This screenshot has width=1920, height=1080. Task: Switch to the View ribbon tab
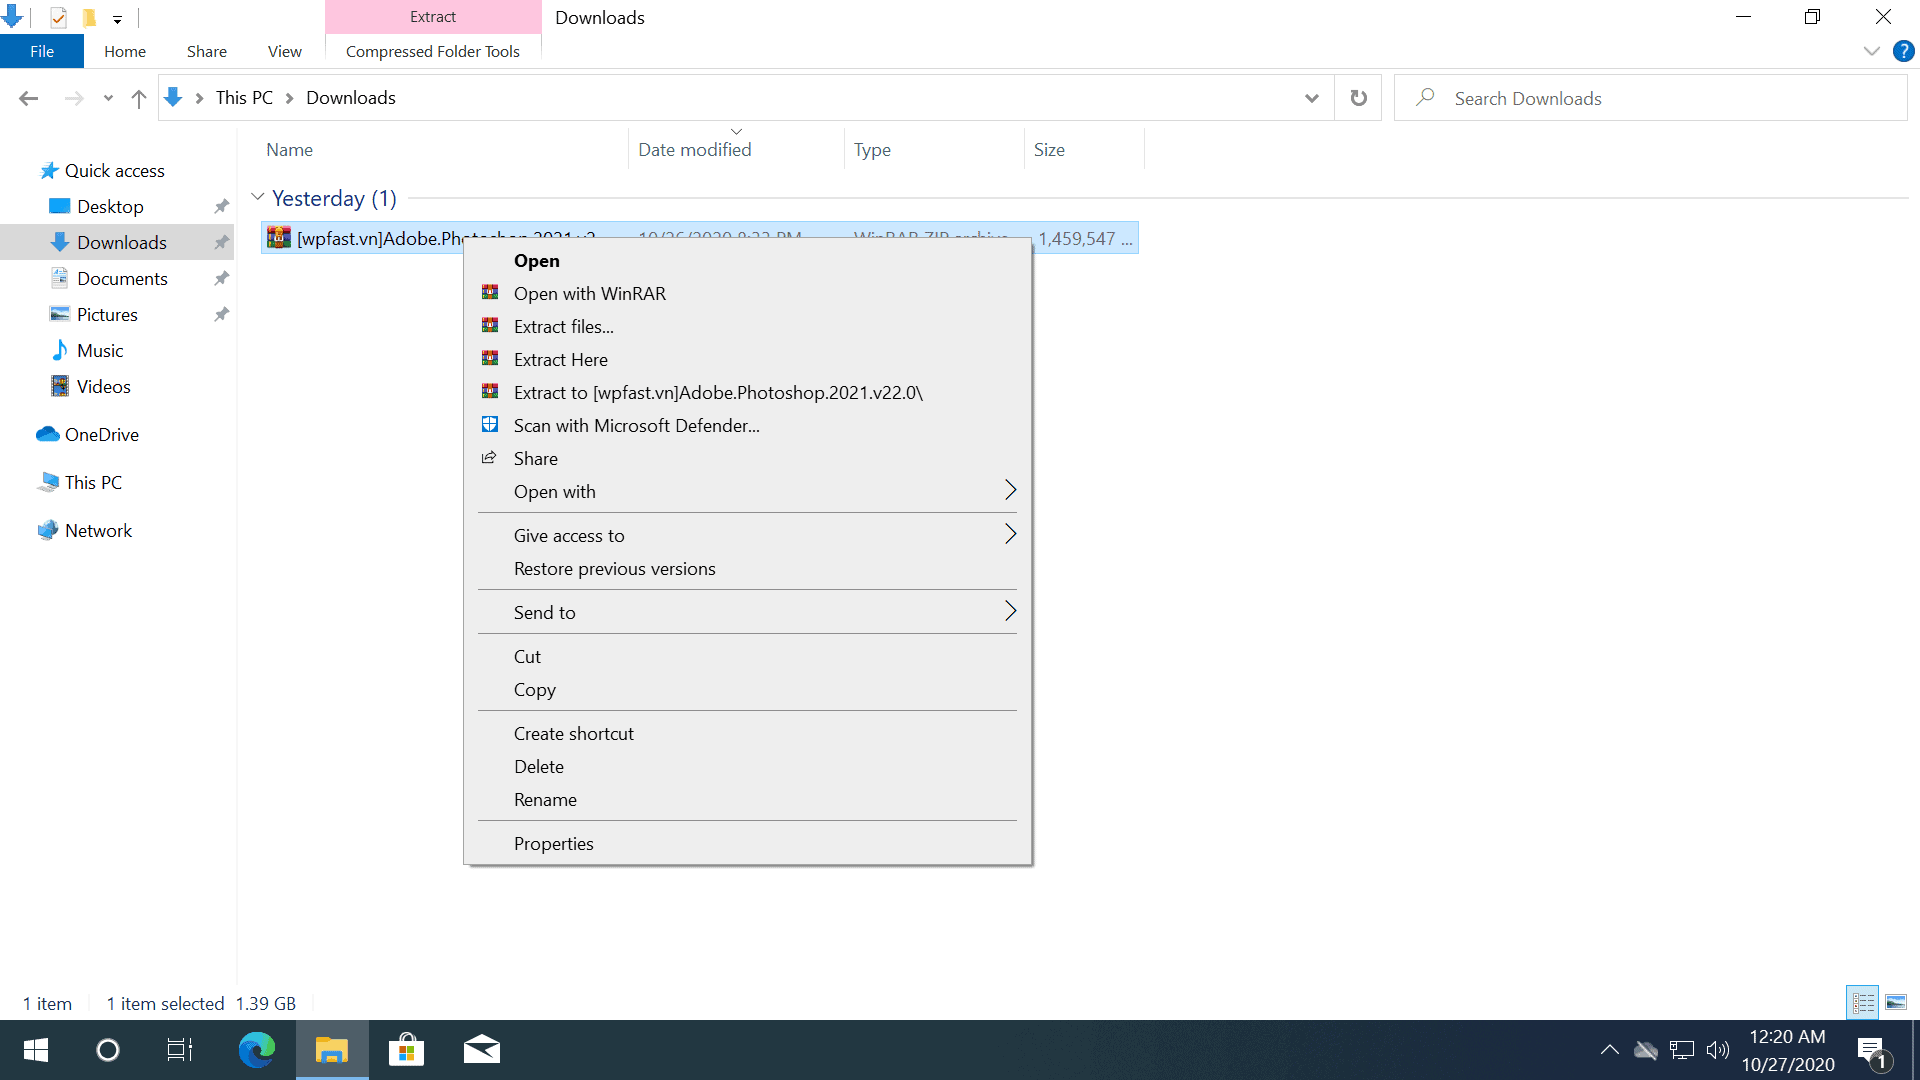(x=285, y=51)
